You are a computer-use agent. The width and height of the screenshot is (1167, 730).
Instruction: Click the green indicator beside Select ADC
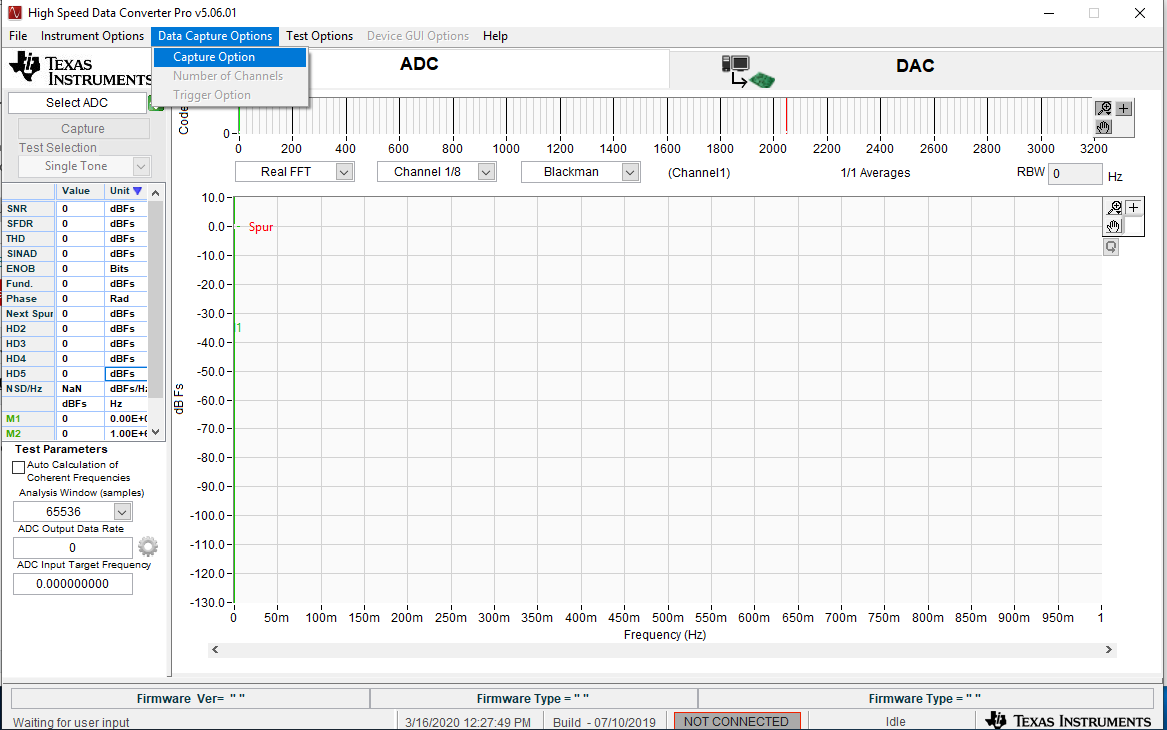pyautogui.click(x=156, y=103)
